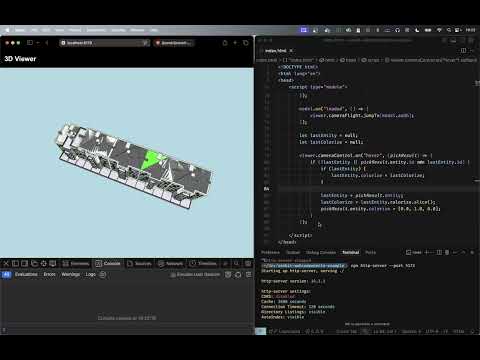
Task: Click the 'npx http-server --port 5173' terminal command
Action: [383, 266]
